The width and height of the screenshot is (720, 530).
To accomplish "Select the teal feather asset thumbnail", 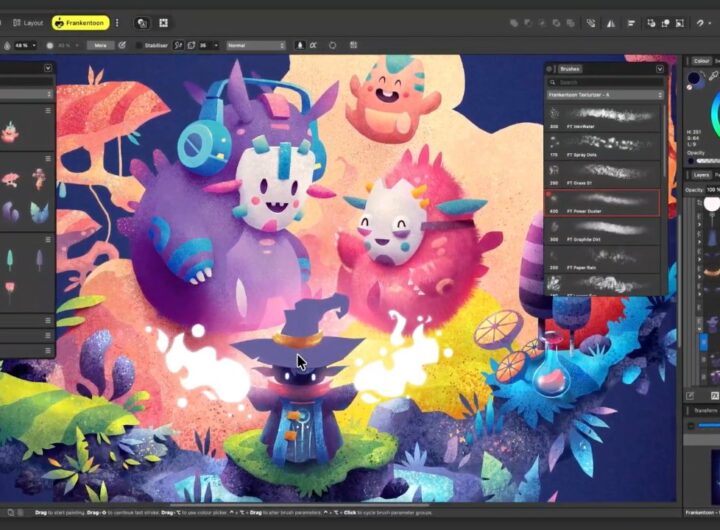I will tap(10, 260).
